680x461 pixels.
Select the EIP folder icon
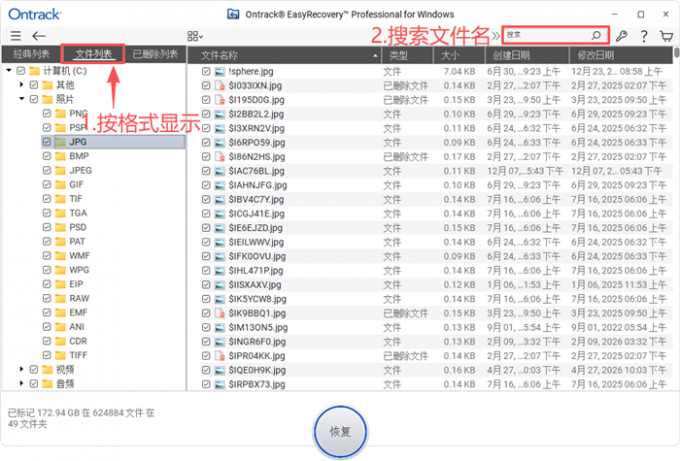60,284
